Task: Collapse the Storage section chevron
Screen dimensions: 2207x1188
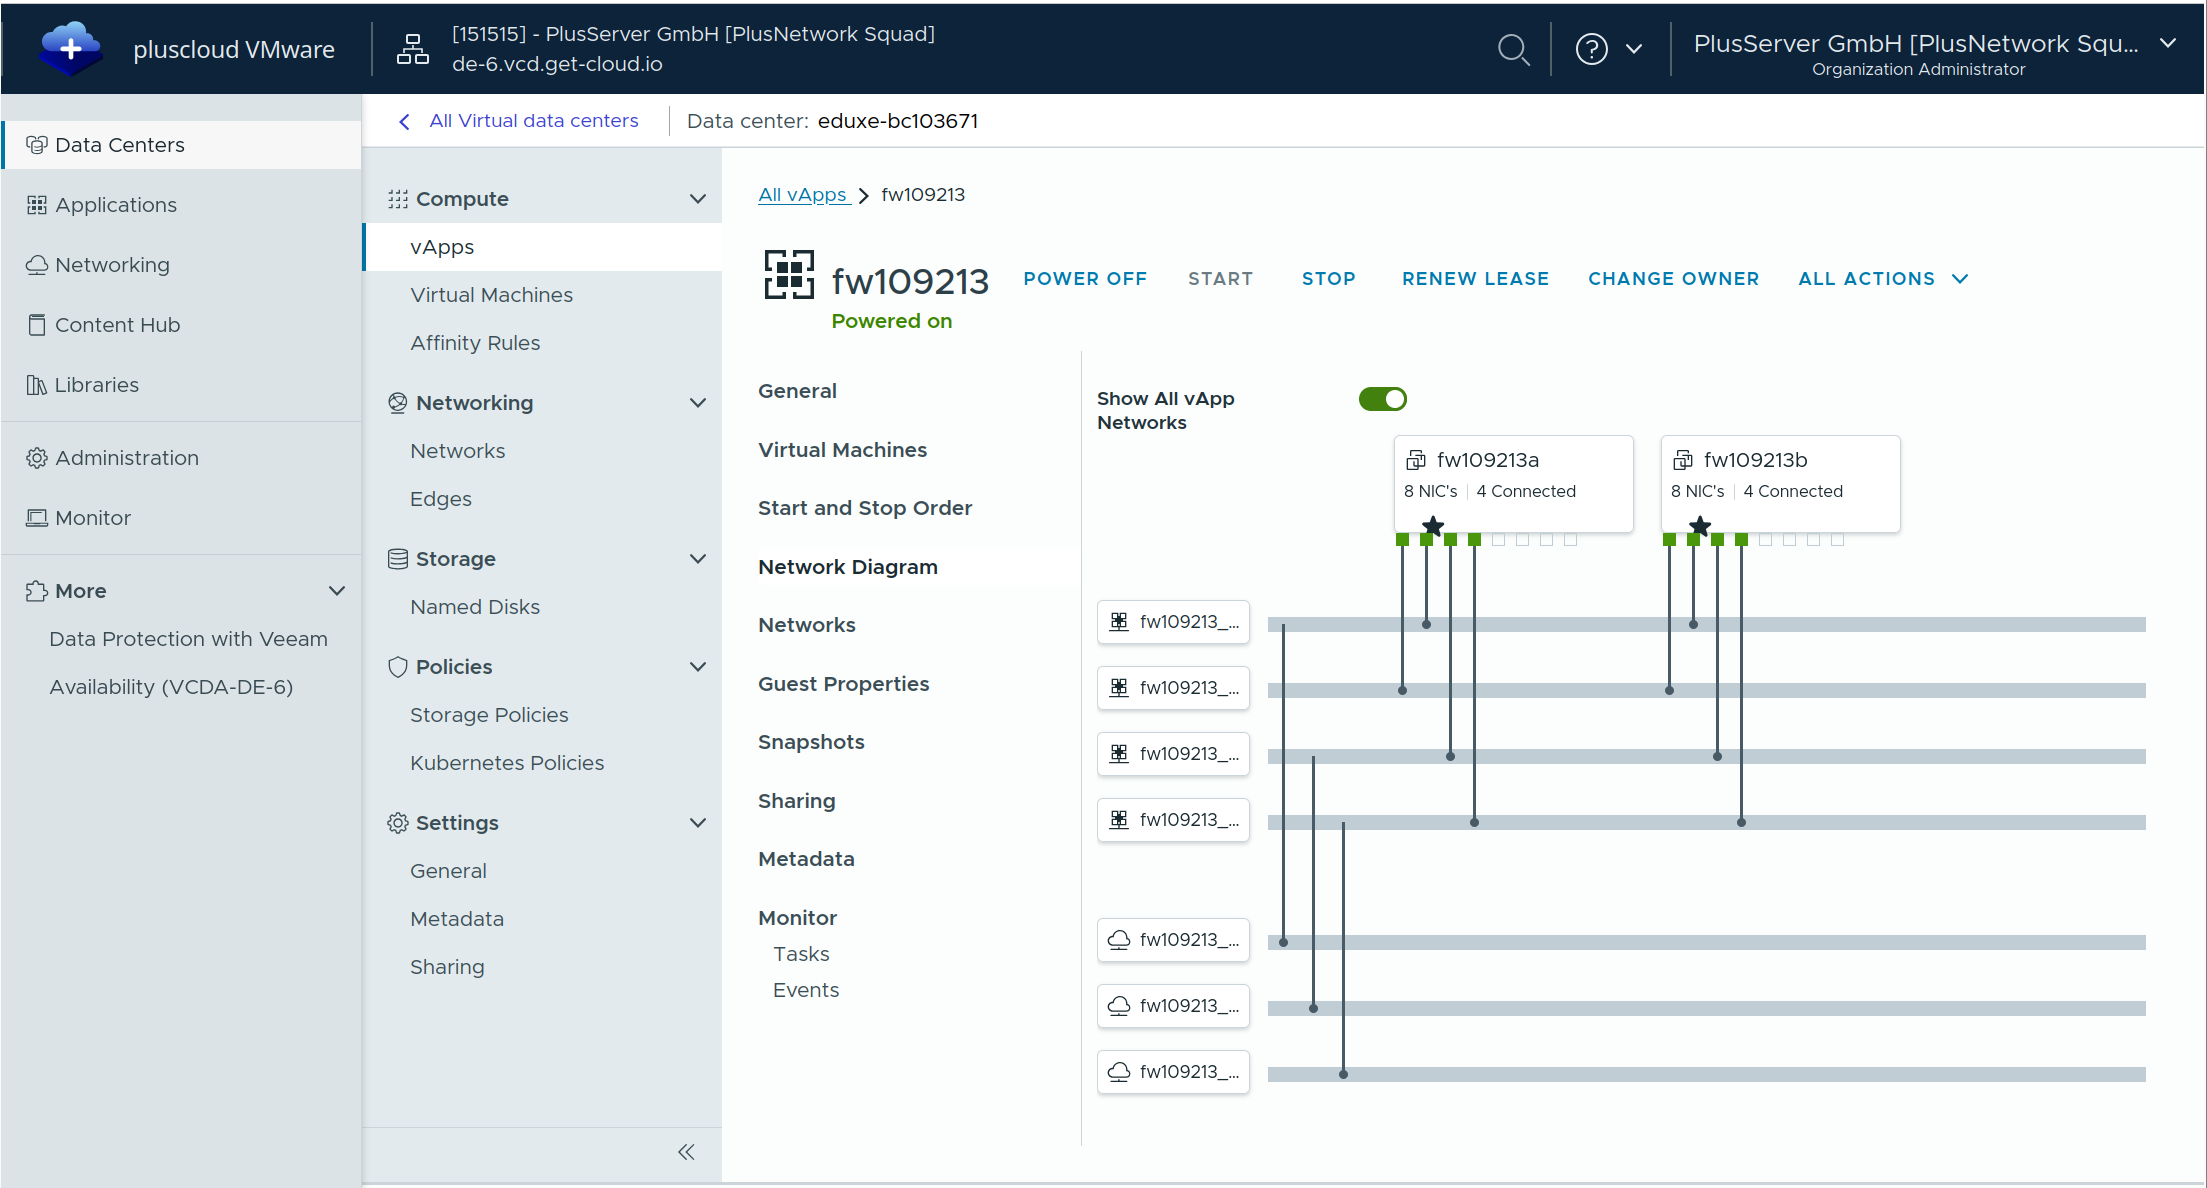Action: coord(698,559)
